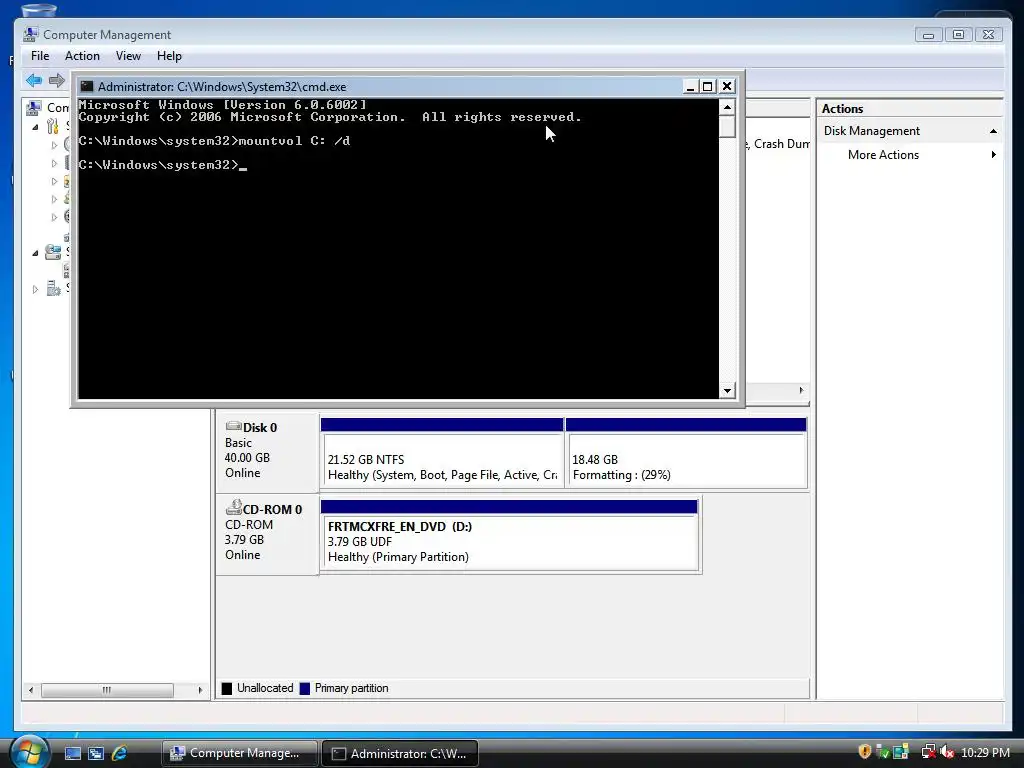Screen dimensions: 1024x768
Task: Open the View menu
Action: [128, 56]
